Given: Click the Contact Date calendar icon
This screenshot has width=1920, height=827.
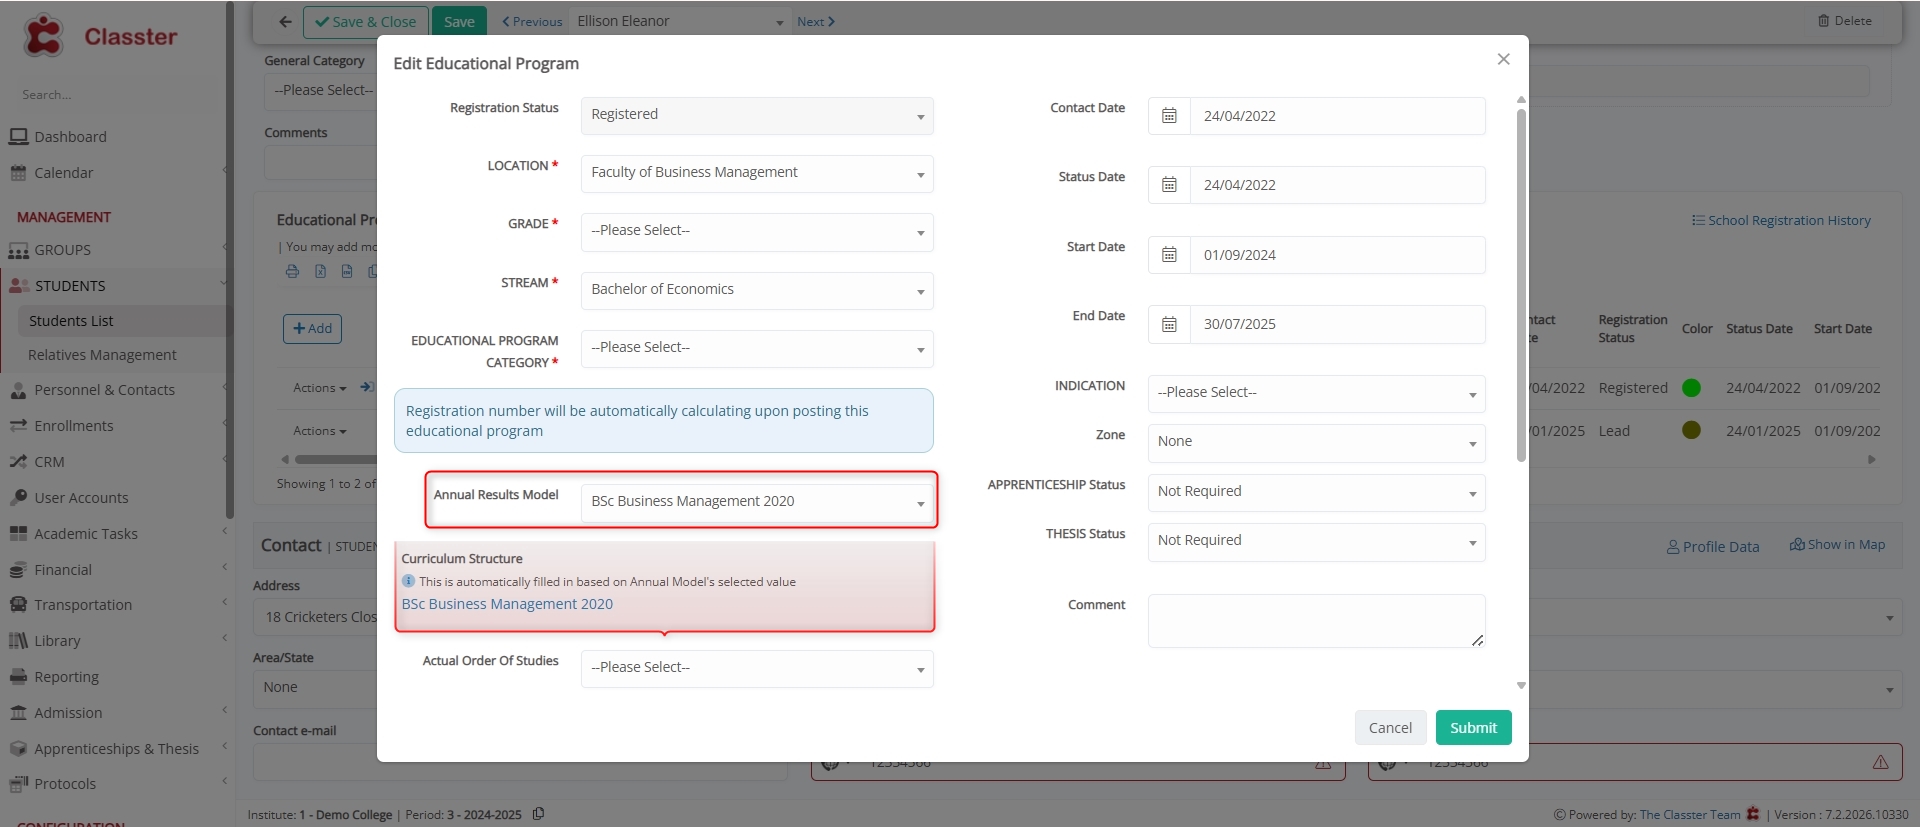Looking at the screenshot, I should 1169,116.
